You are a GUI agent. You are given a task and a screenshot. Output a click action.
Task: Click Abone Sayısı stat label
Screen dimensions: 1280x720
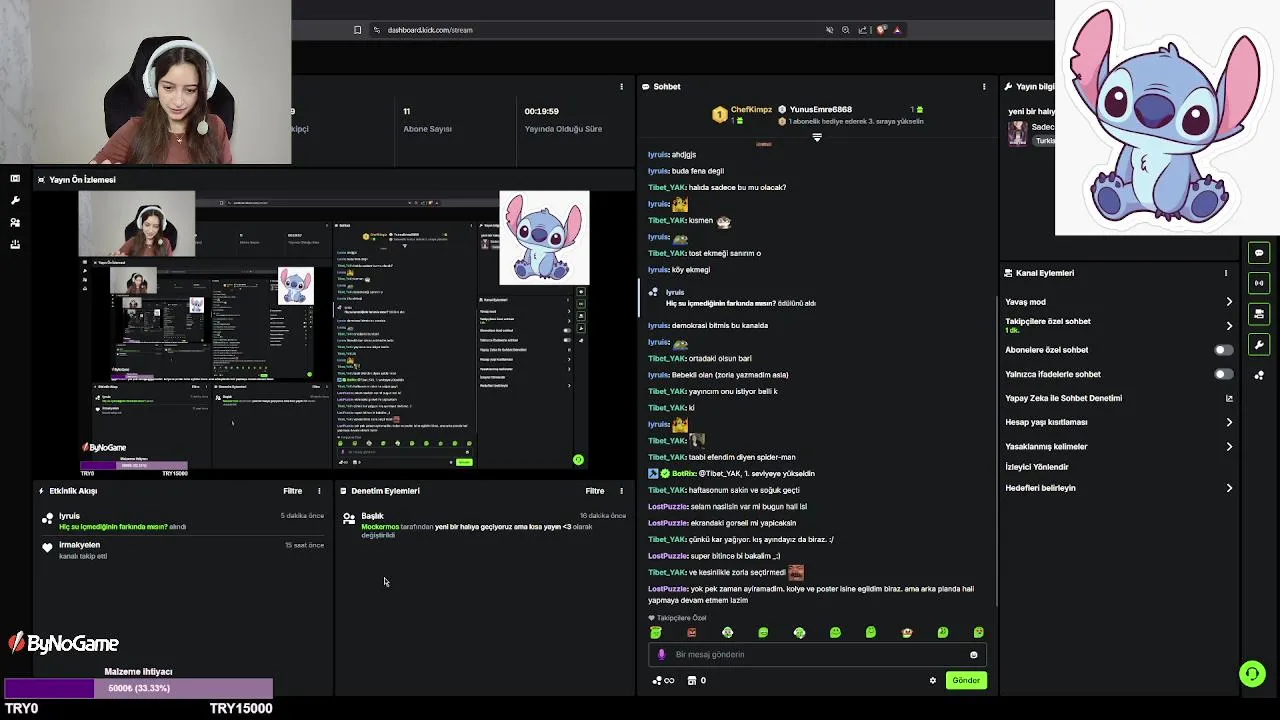point(427,129)
